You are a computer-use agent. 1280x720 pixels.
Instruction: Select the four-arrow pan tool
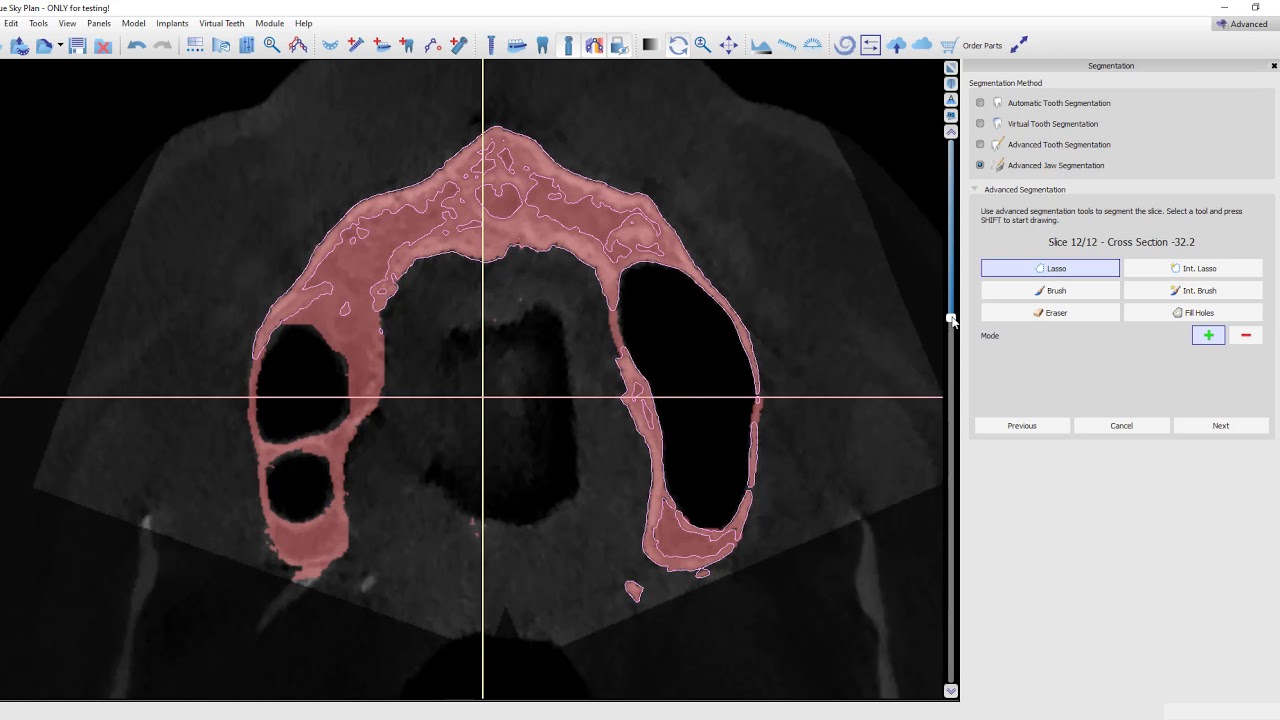tap(729, 45)
